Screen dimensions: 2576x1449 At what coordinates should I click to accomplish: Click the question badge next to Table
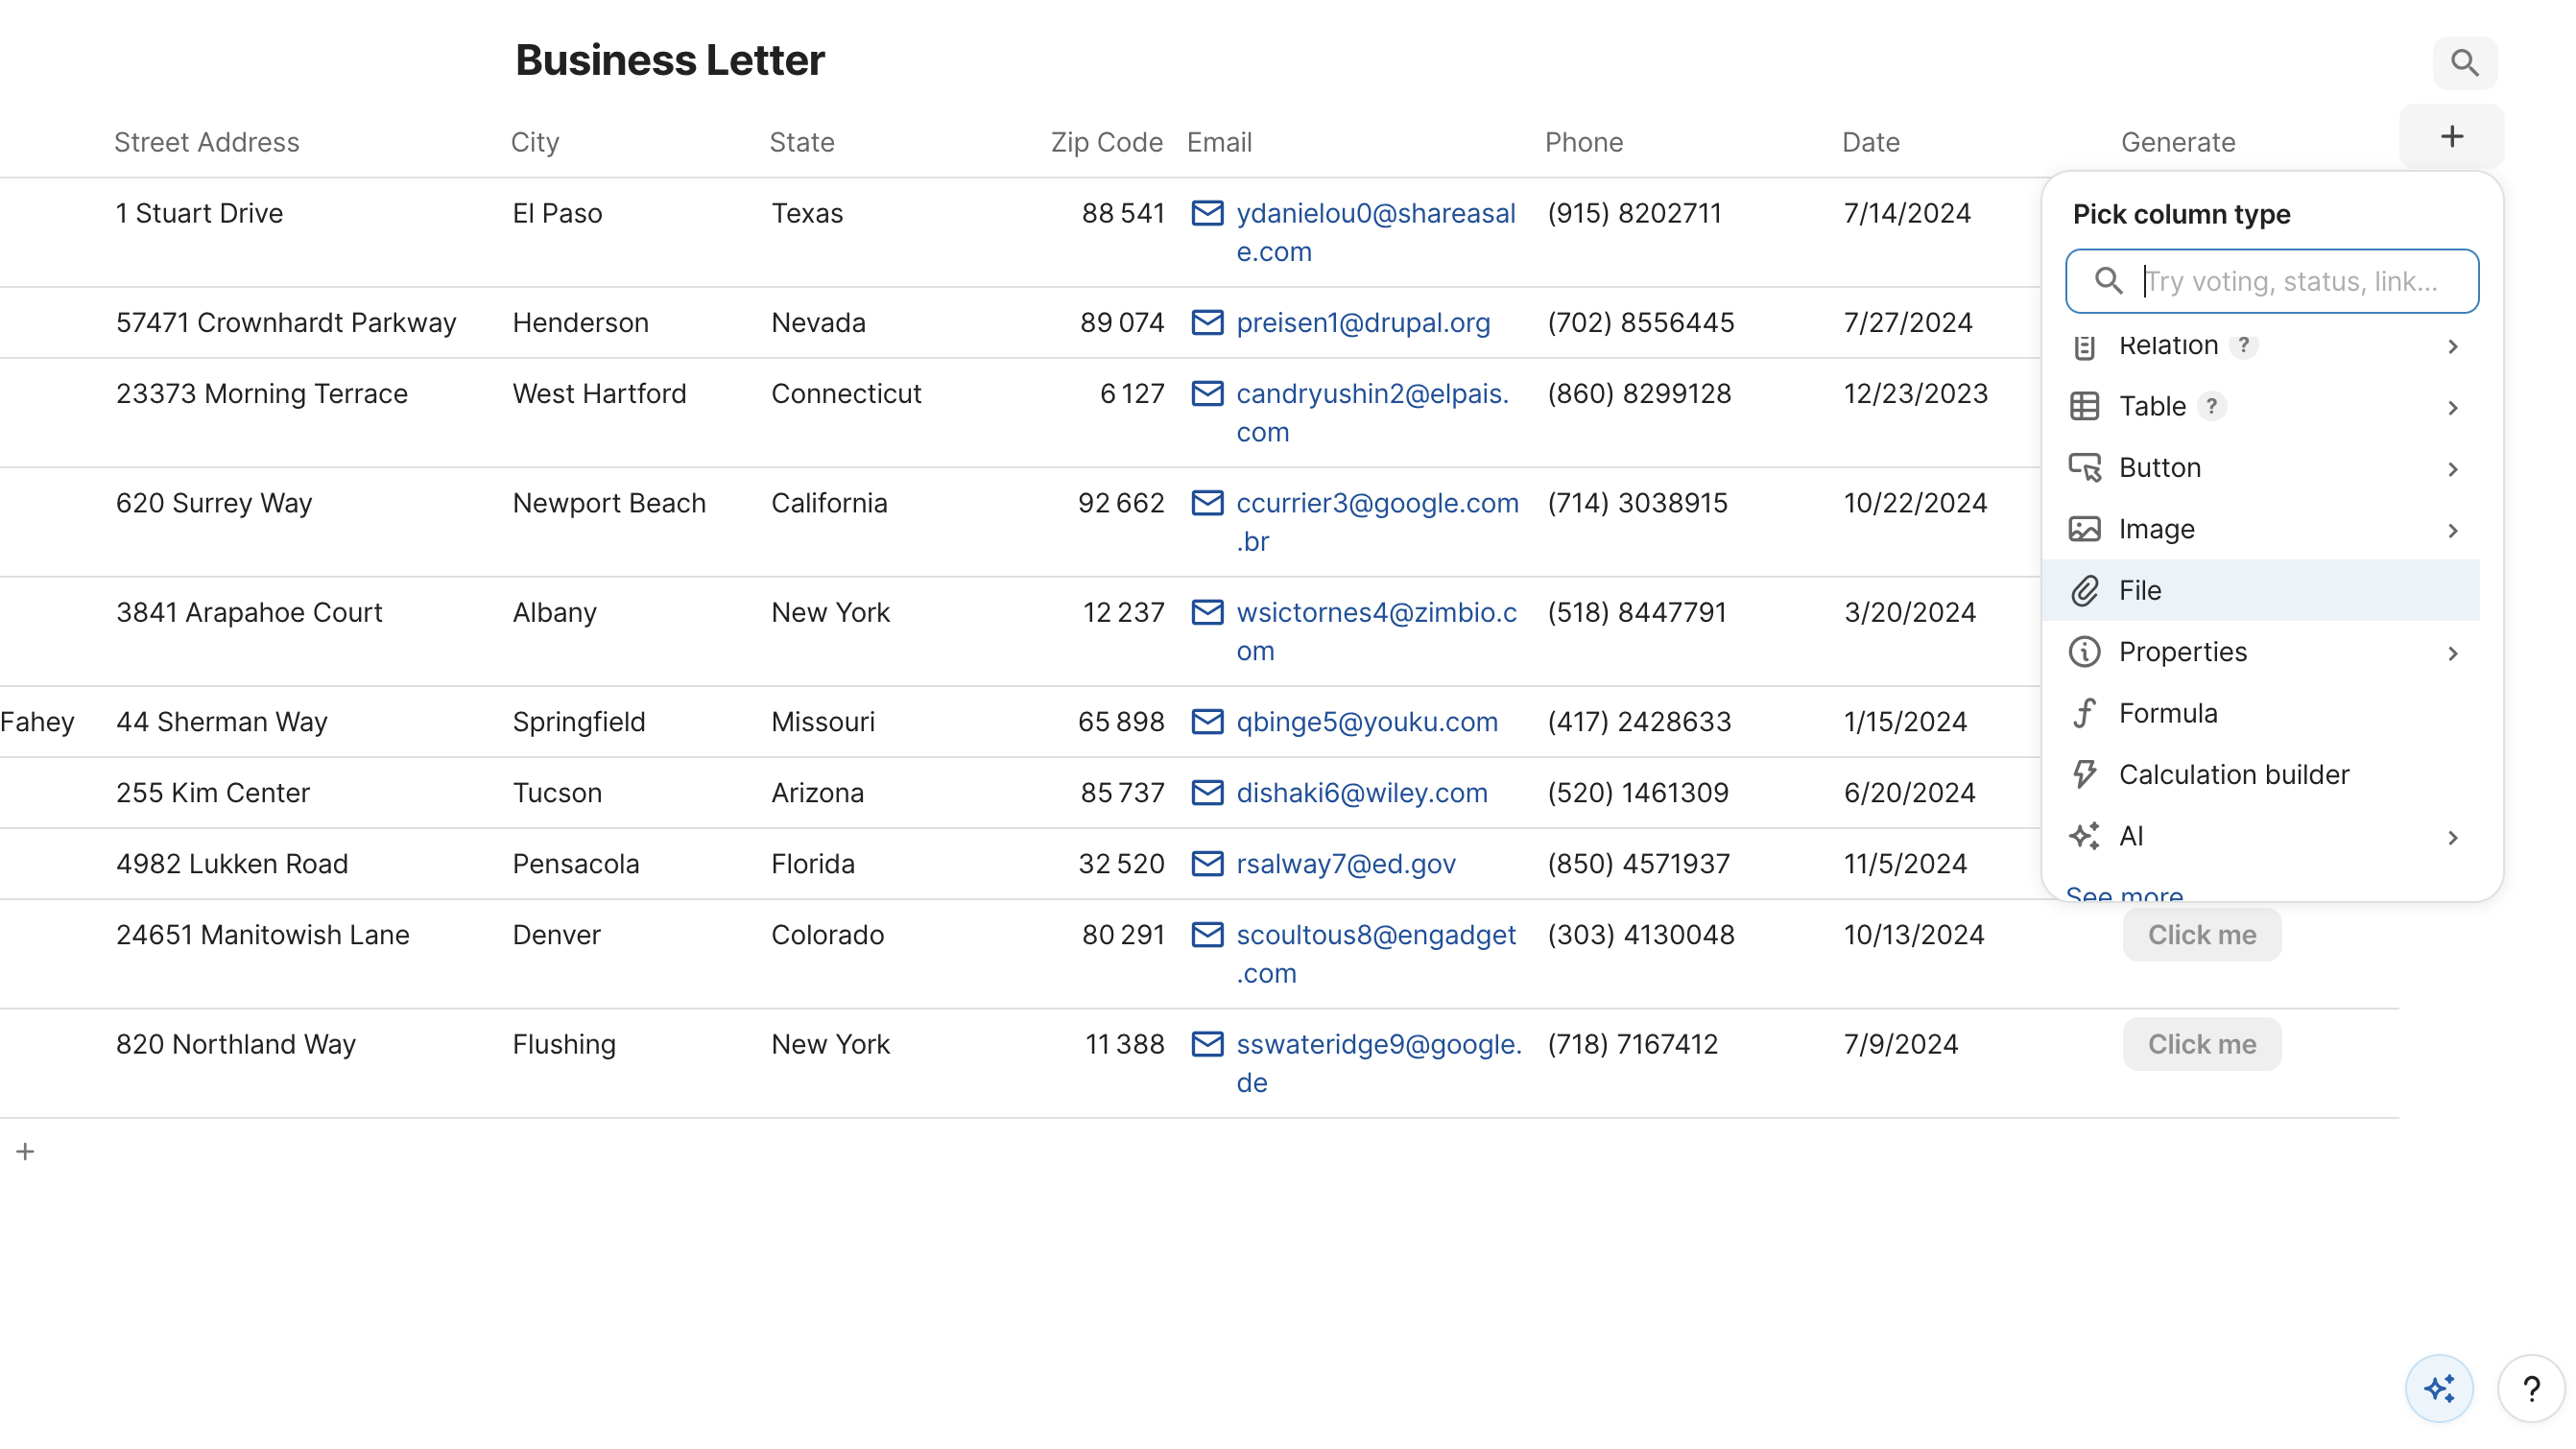[2212, 406]
